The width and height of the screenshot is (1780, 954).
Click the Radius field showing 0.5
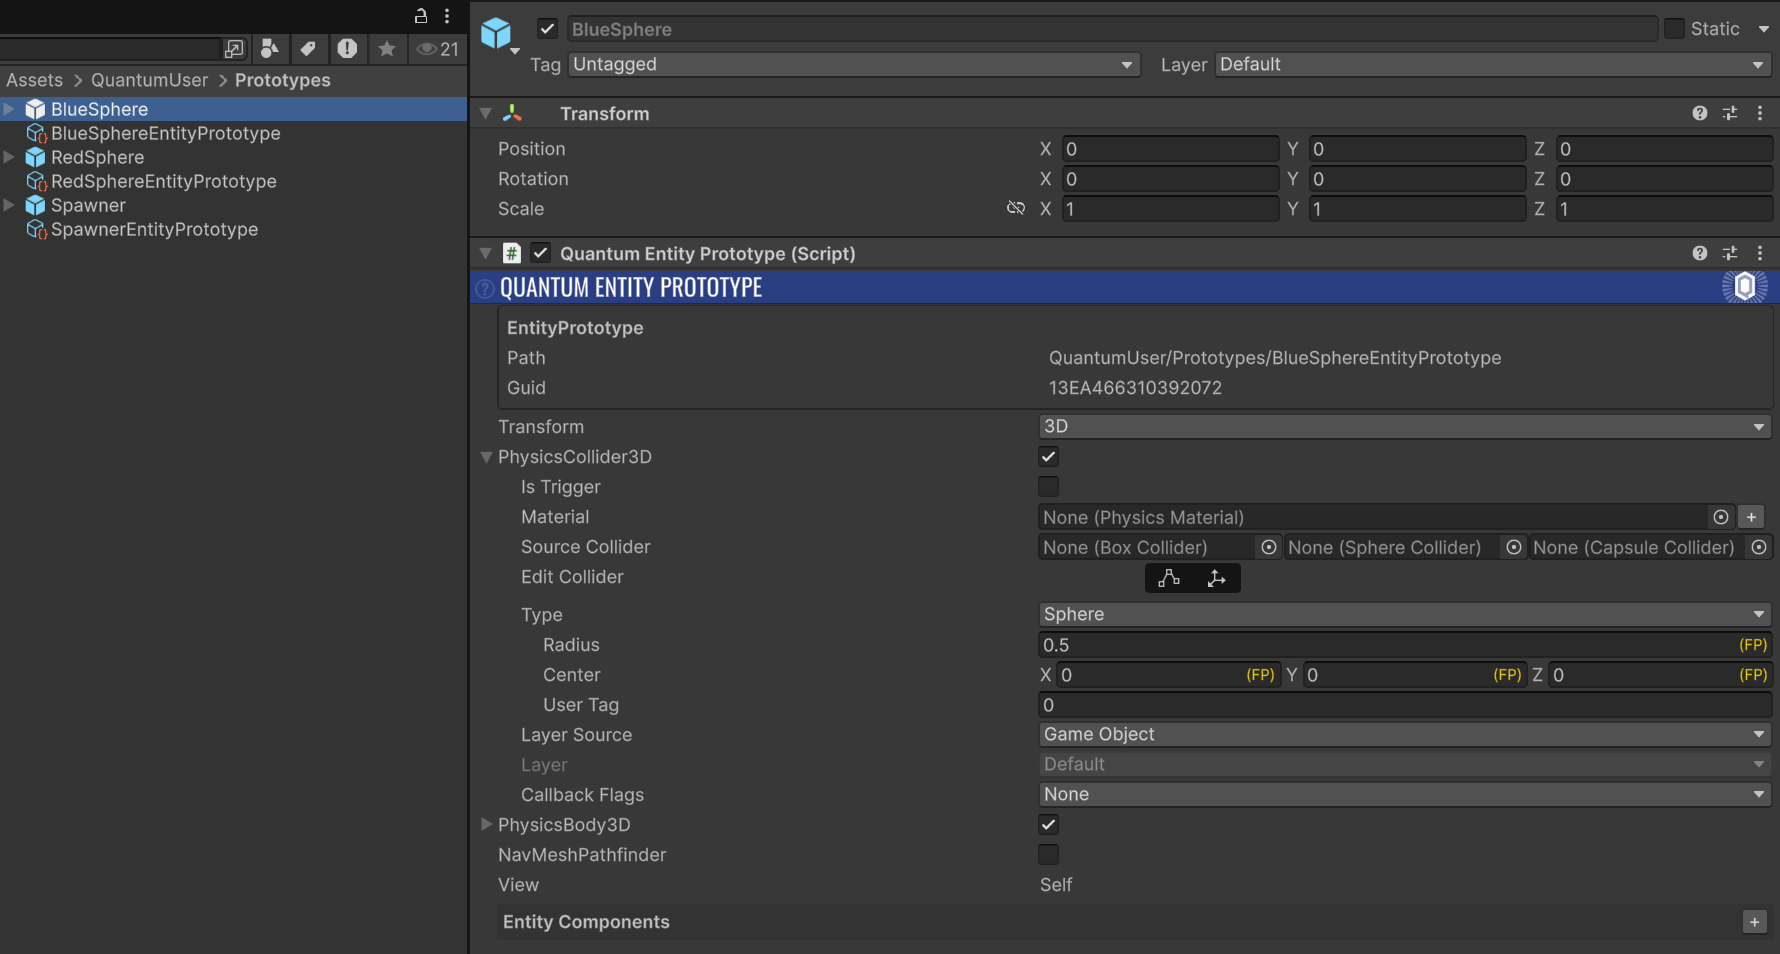point(1405,645)
